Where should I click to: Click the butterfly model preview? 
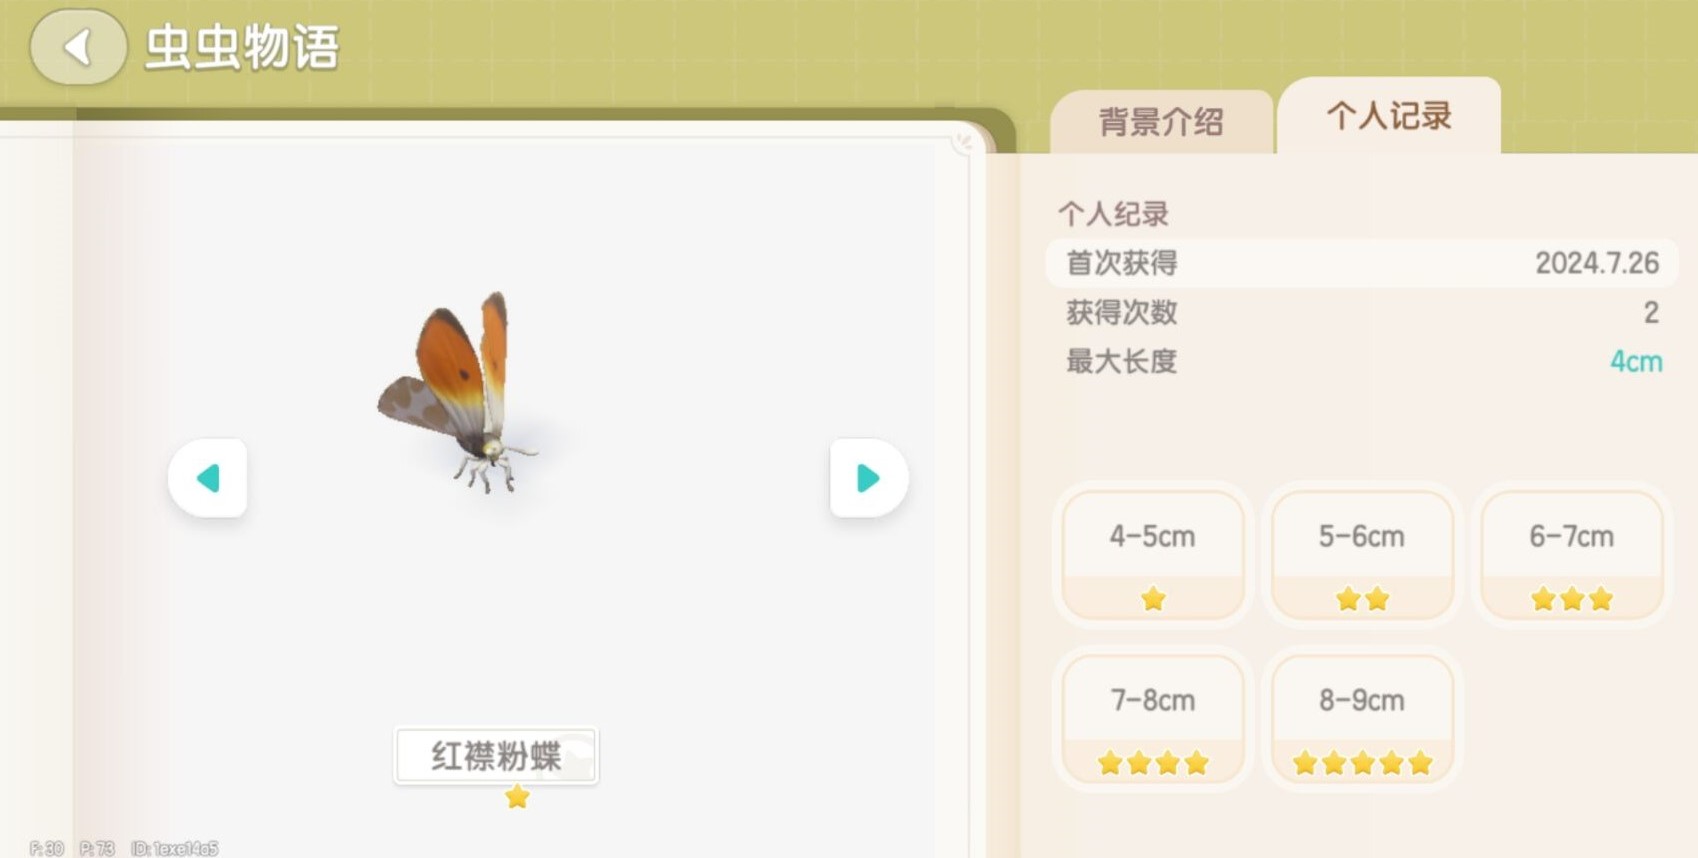(x=458, y=392)
